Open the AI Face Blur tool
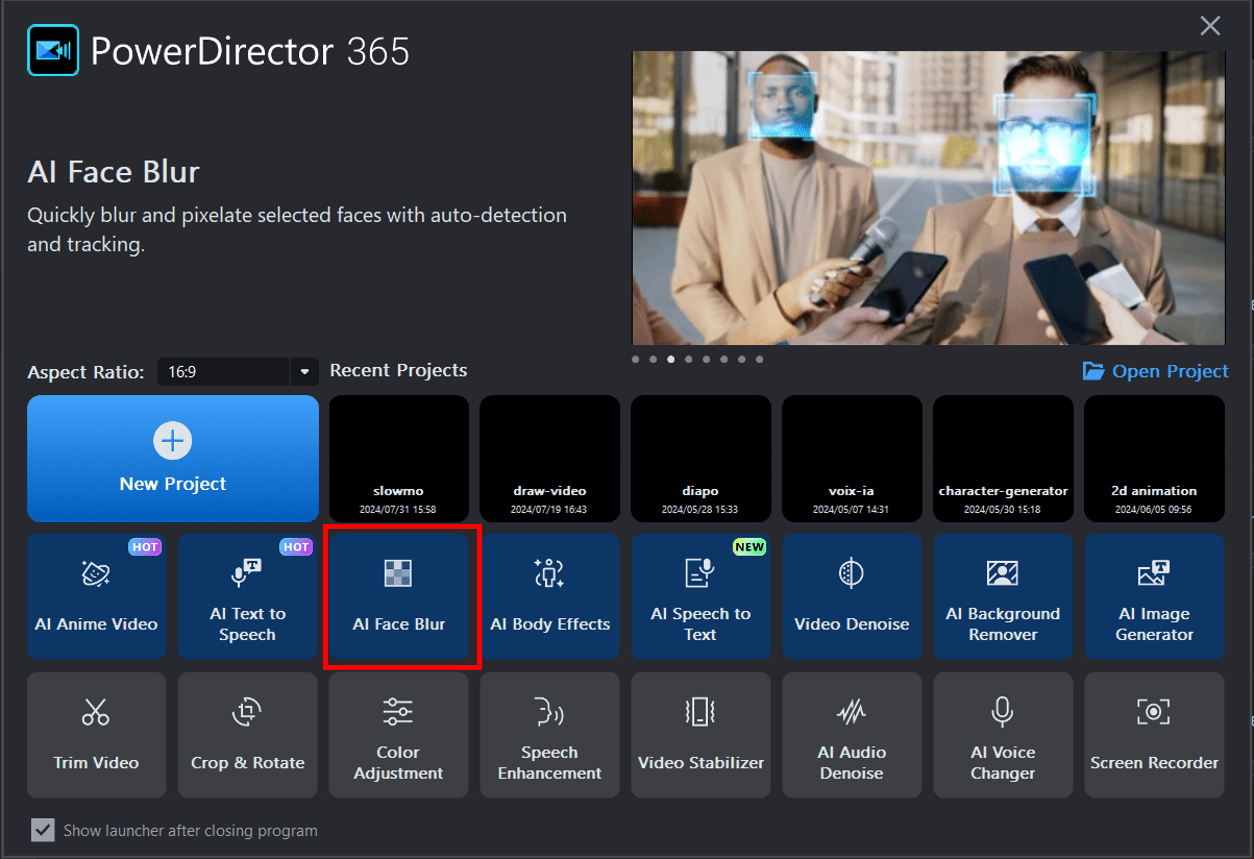The width and height of the screenshot is (1254, 859). tap(399, 596)
